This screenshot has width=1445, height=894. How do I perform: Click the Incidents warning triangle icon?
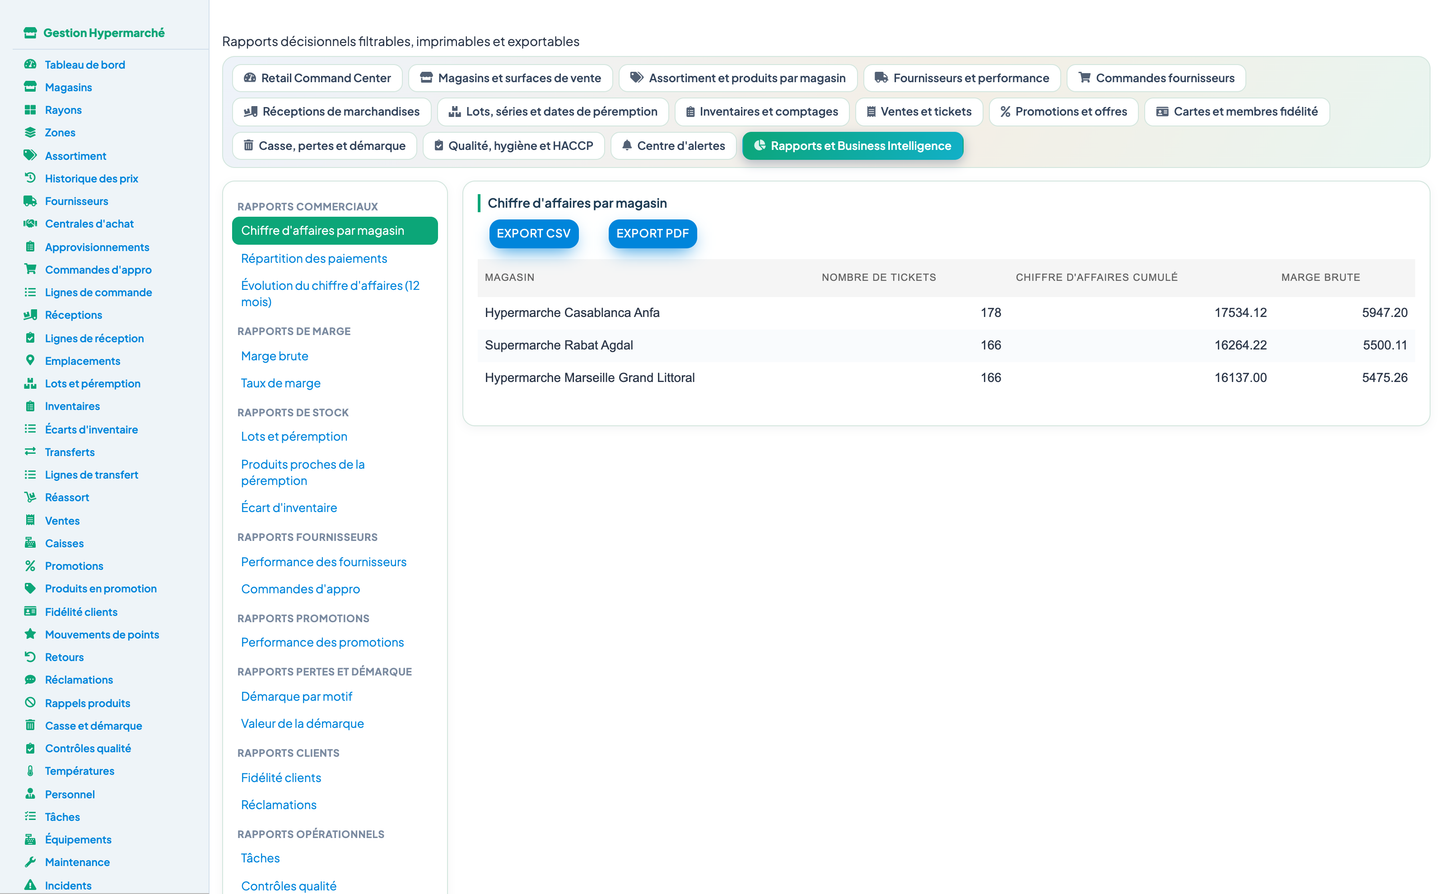(x=30, y=886)
